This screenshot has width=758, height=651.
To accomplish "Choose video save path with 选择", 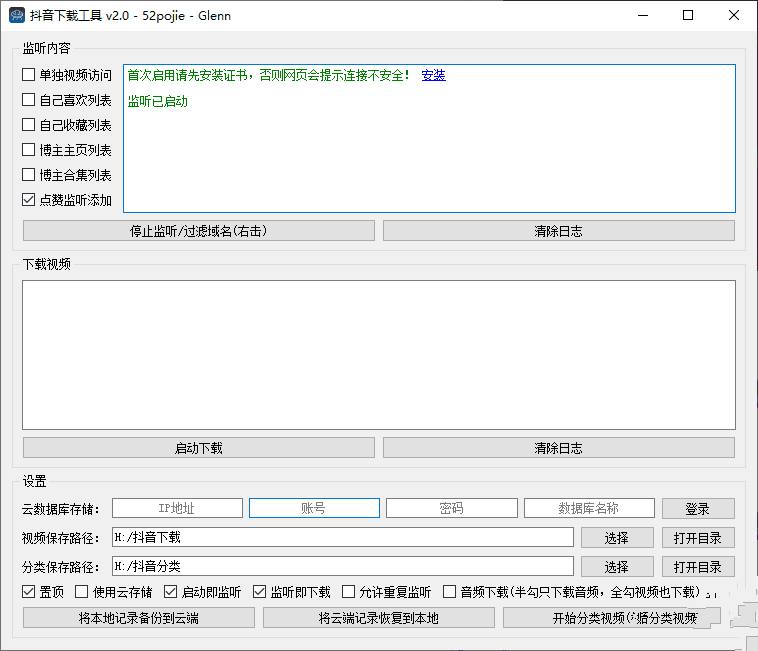I will [617, 538].
